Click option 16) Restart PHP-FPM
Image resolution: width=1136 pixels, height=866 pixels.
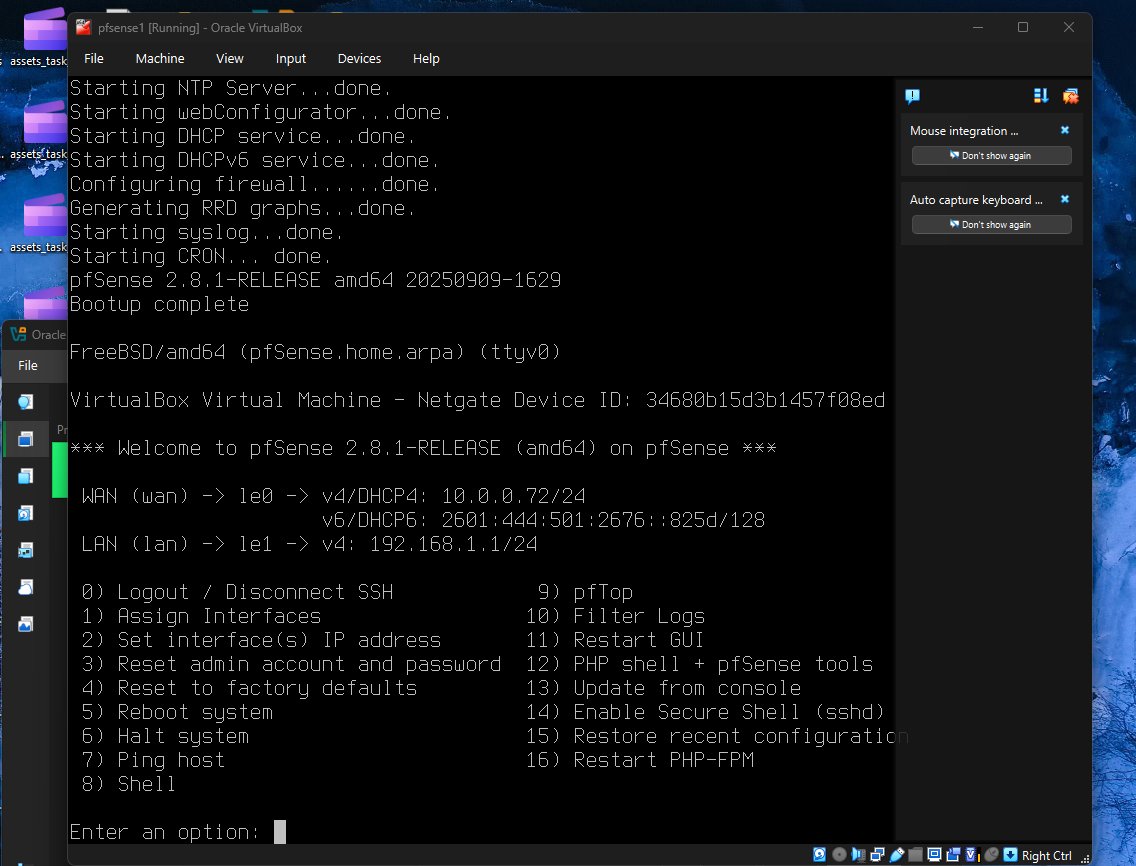click(640, 759)
